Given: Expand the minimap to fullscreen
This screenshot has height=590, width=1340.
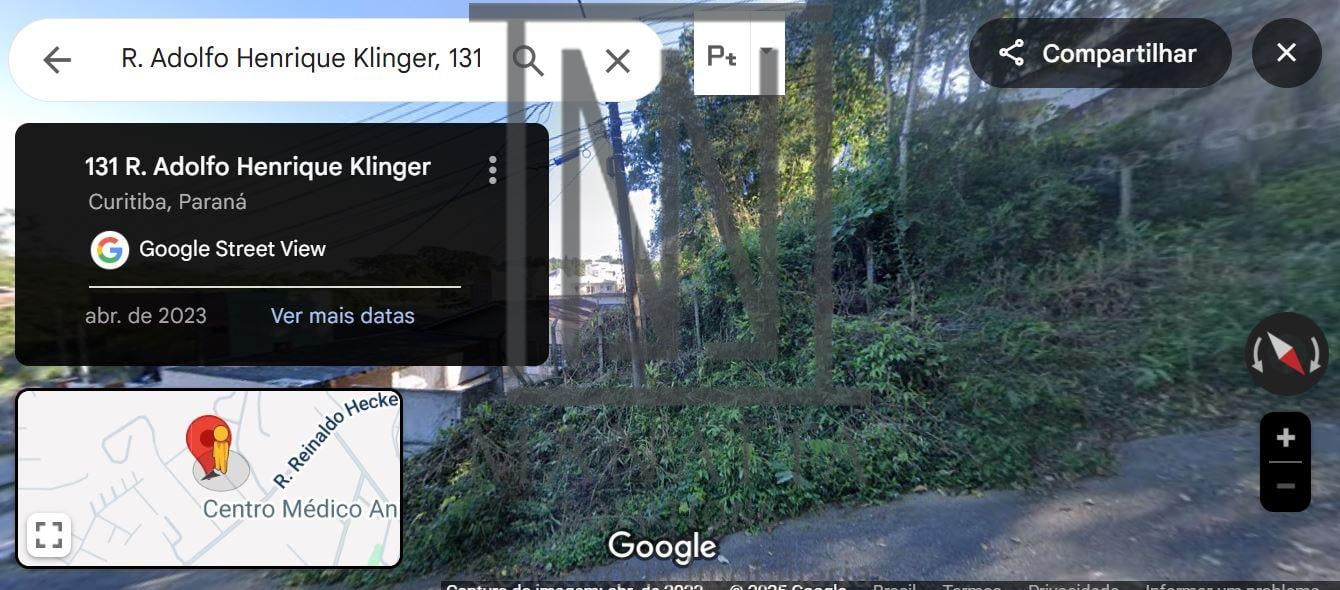Looking at the screenshot, I should tap(48, 535).
